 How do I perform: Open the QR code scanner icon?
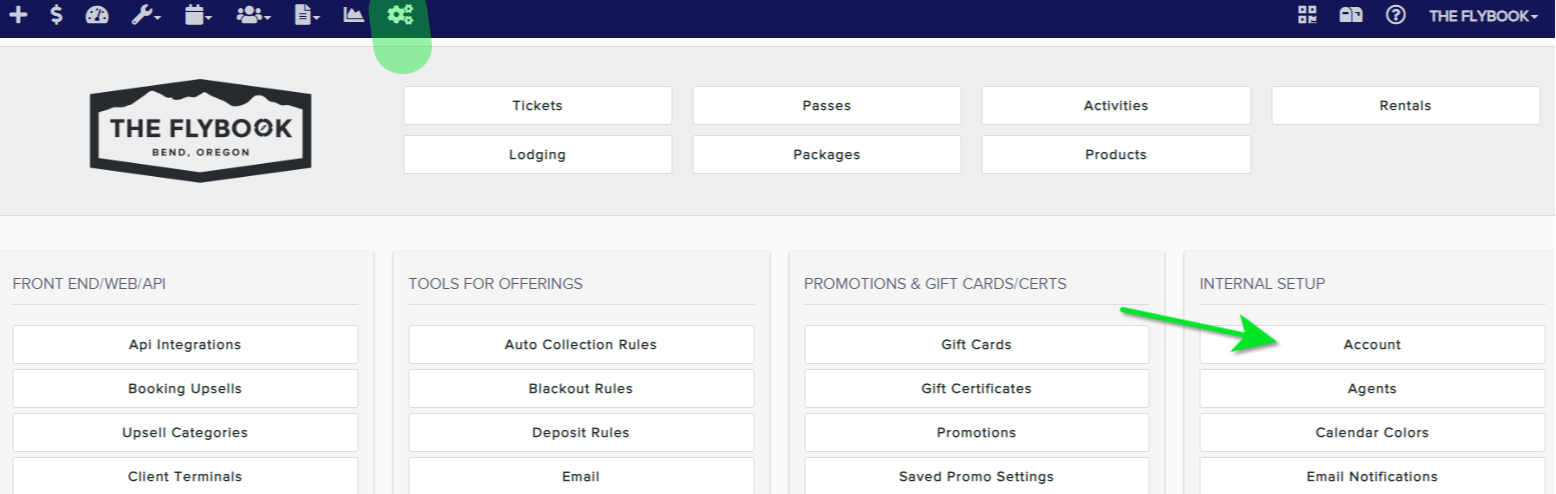pos(1307,15)
